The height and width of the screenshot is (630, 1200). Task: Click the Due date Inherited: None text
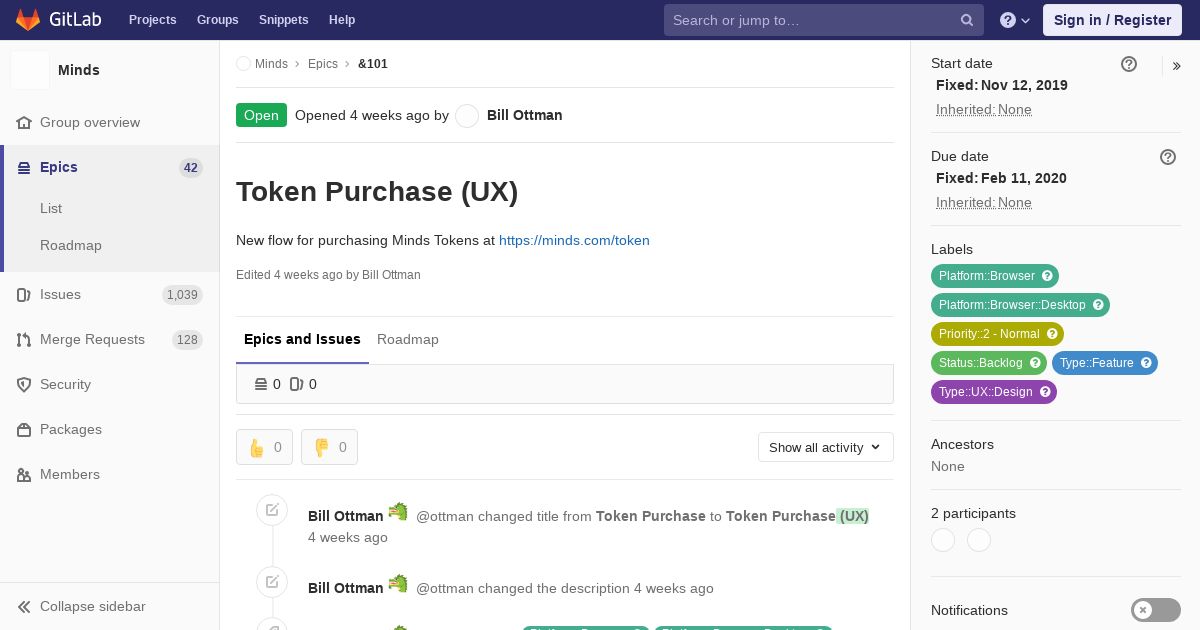click(984, 203)
